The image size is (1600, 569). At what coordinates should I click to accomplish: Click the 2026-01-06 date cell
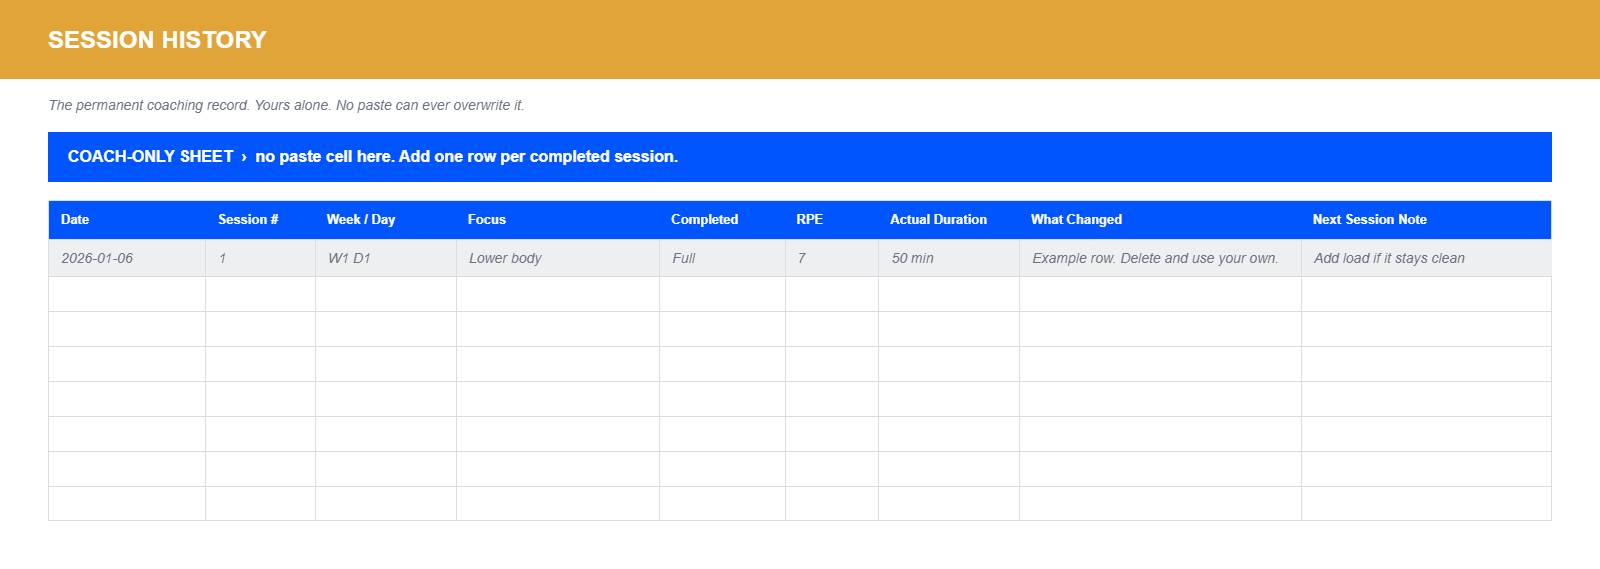tap(127, 258)
